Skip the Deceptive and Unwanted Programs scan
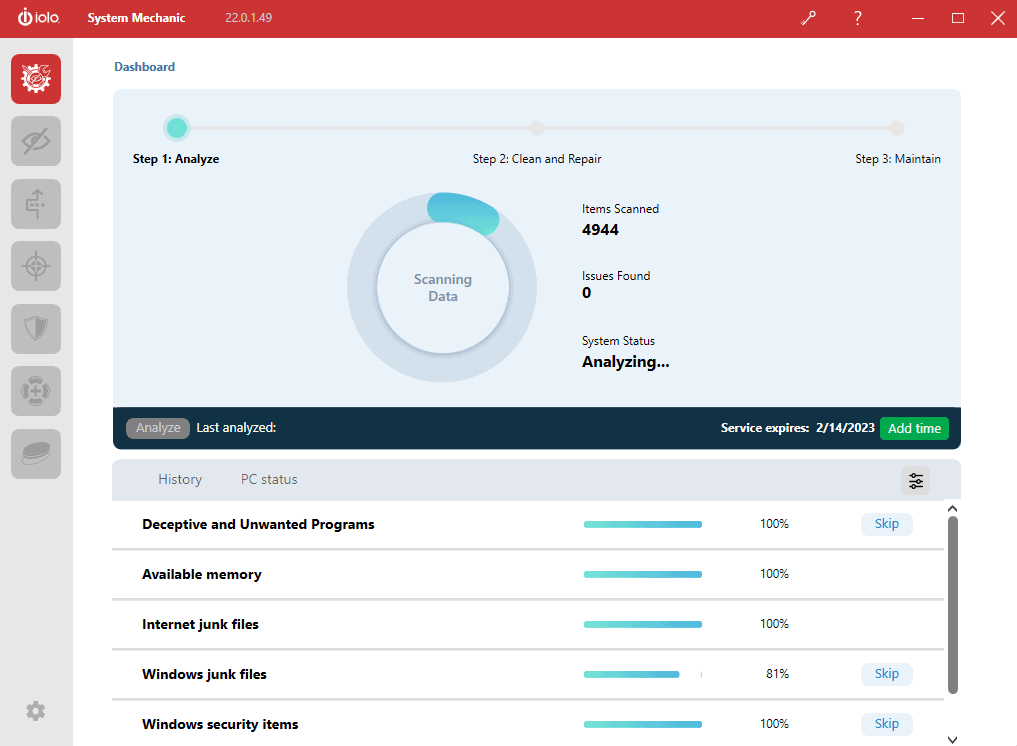Viewport: 1017px width, 746px height. 886,523
